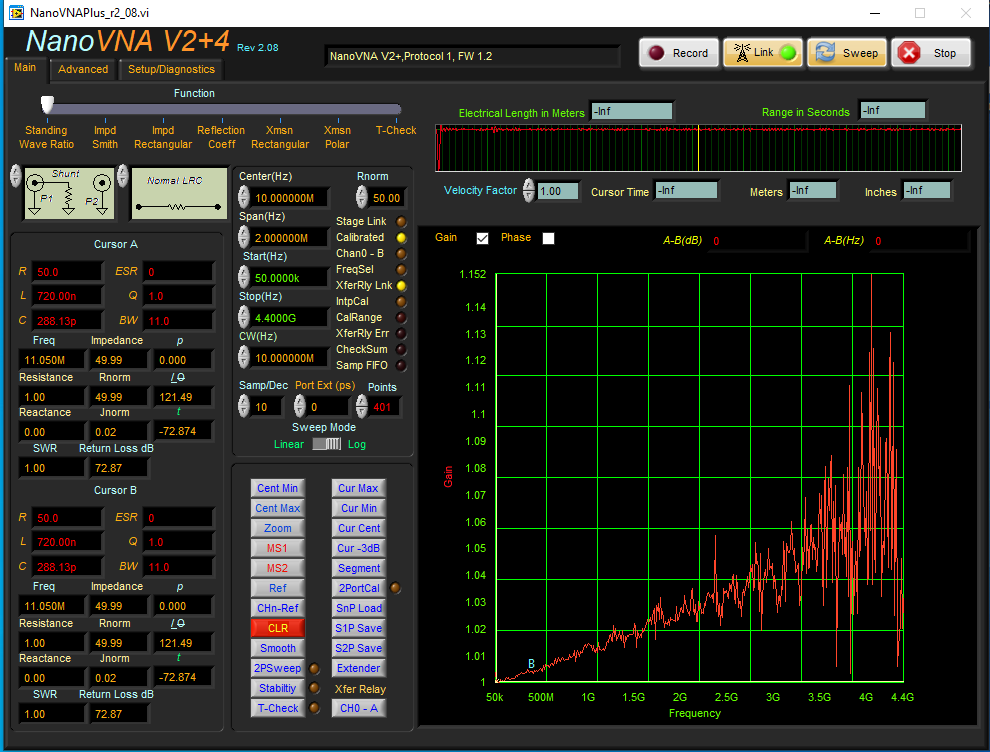The height and width of the screenshot is (752, 990).
Task: Toggle the T-Check indicator LED
Action: coord(314,708)
